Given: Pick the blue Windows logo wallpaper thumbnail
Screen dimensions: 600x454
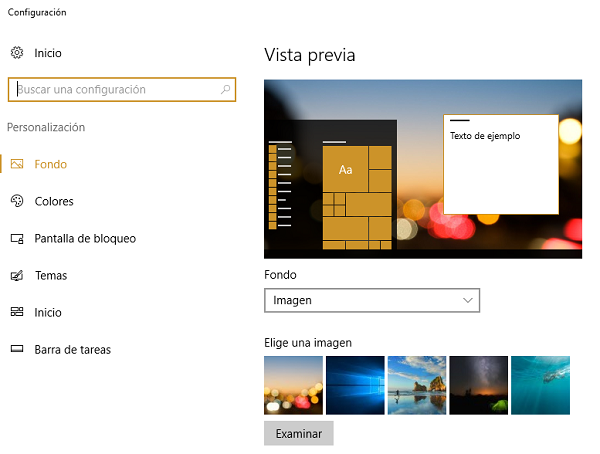Looking at the screenshot, I should pos(355,385).
